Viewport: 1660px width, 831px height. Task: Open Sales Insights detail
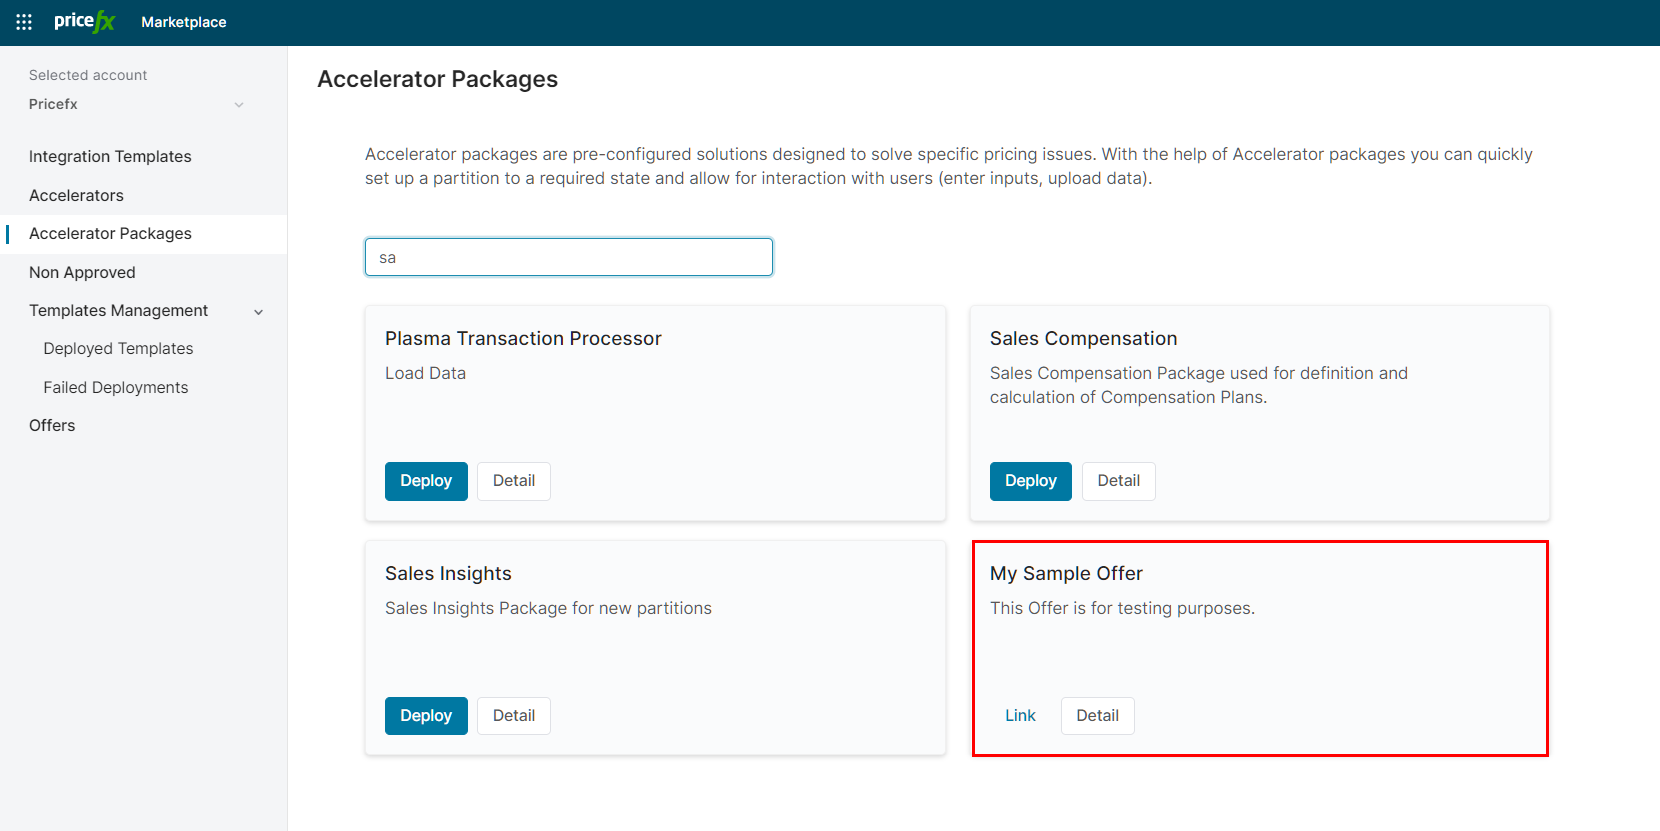[x=514, y=716]
